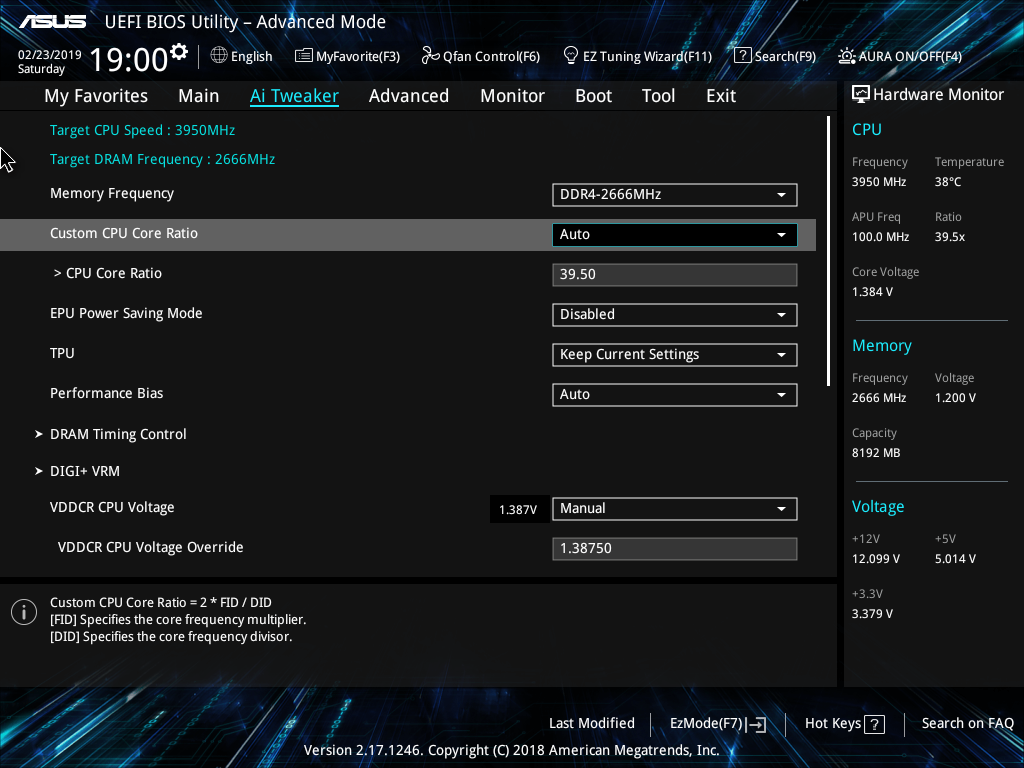Click Target DRAM Frequency : 2666MHz text
Screen dimensions: 1024x768
point(163,159)
